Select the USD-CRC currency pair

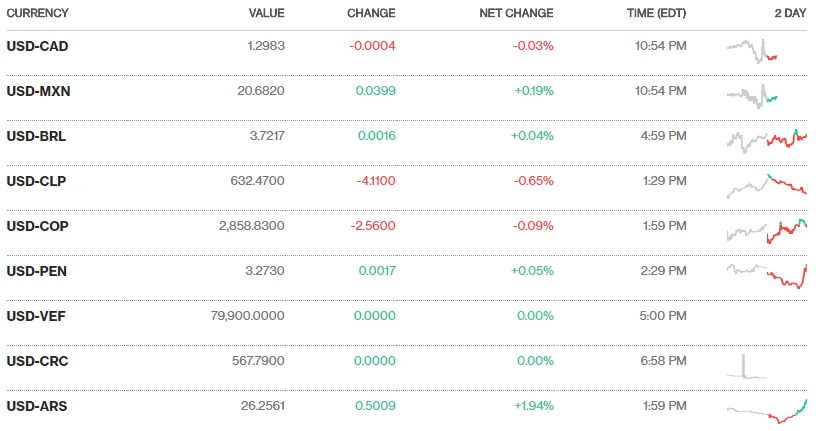tap(37, 361)
